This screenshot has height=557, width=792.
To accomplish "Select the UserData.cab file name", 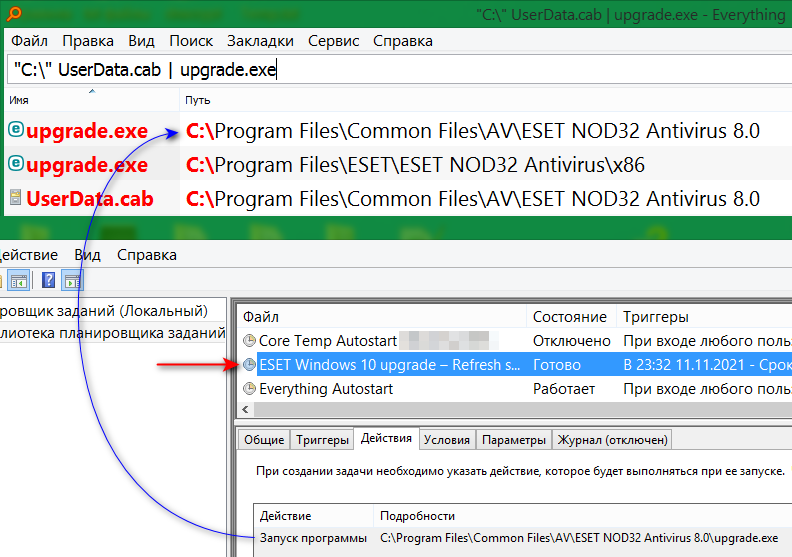I will (89, 199).
